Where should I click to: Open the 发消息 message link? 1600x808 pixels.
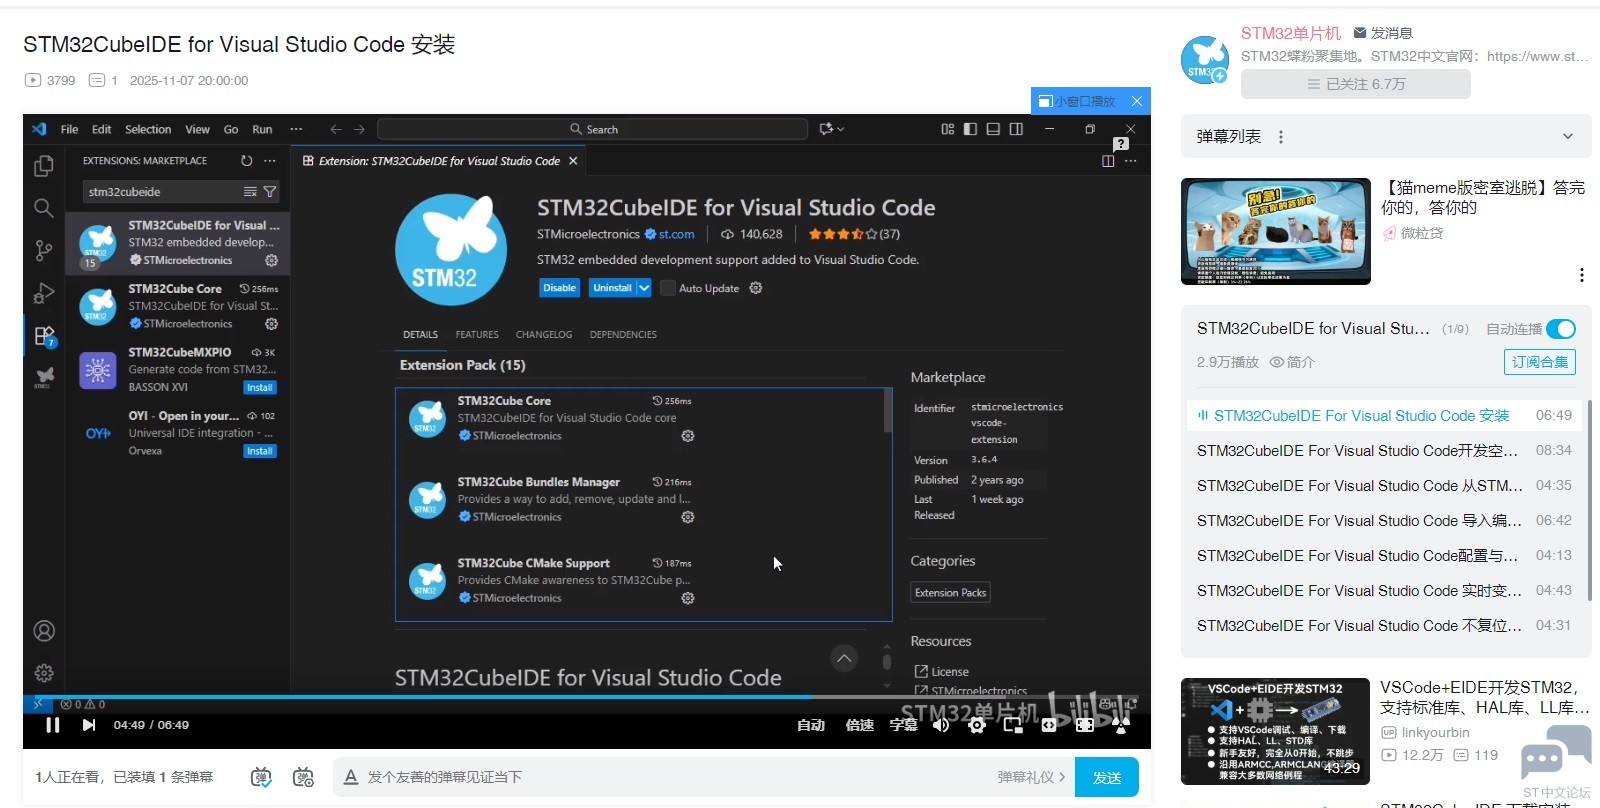coord(1382,33)
